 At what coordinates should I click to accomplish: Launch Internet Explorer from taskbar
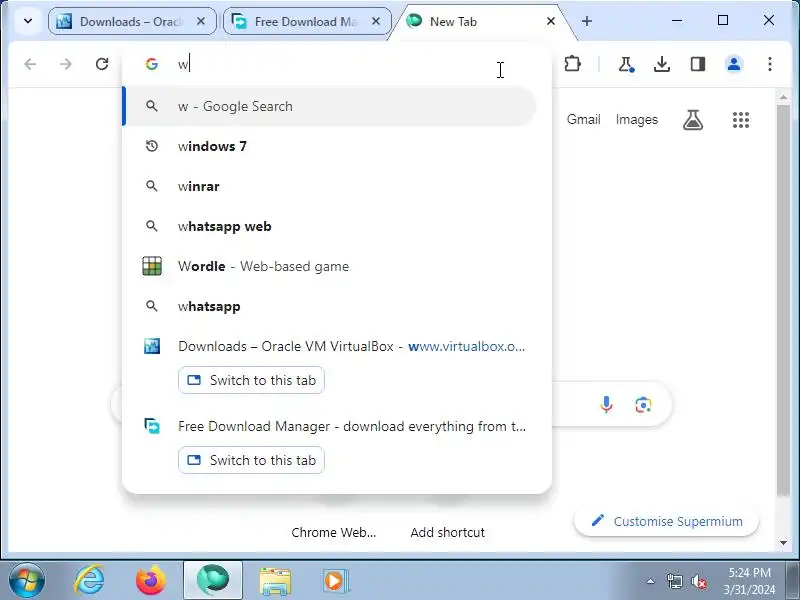(89, 581)
